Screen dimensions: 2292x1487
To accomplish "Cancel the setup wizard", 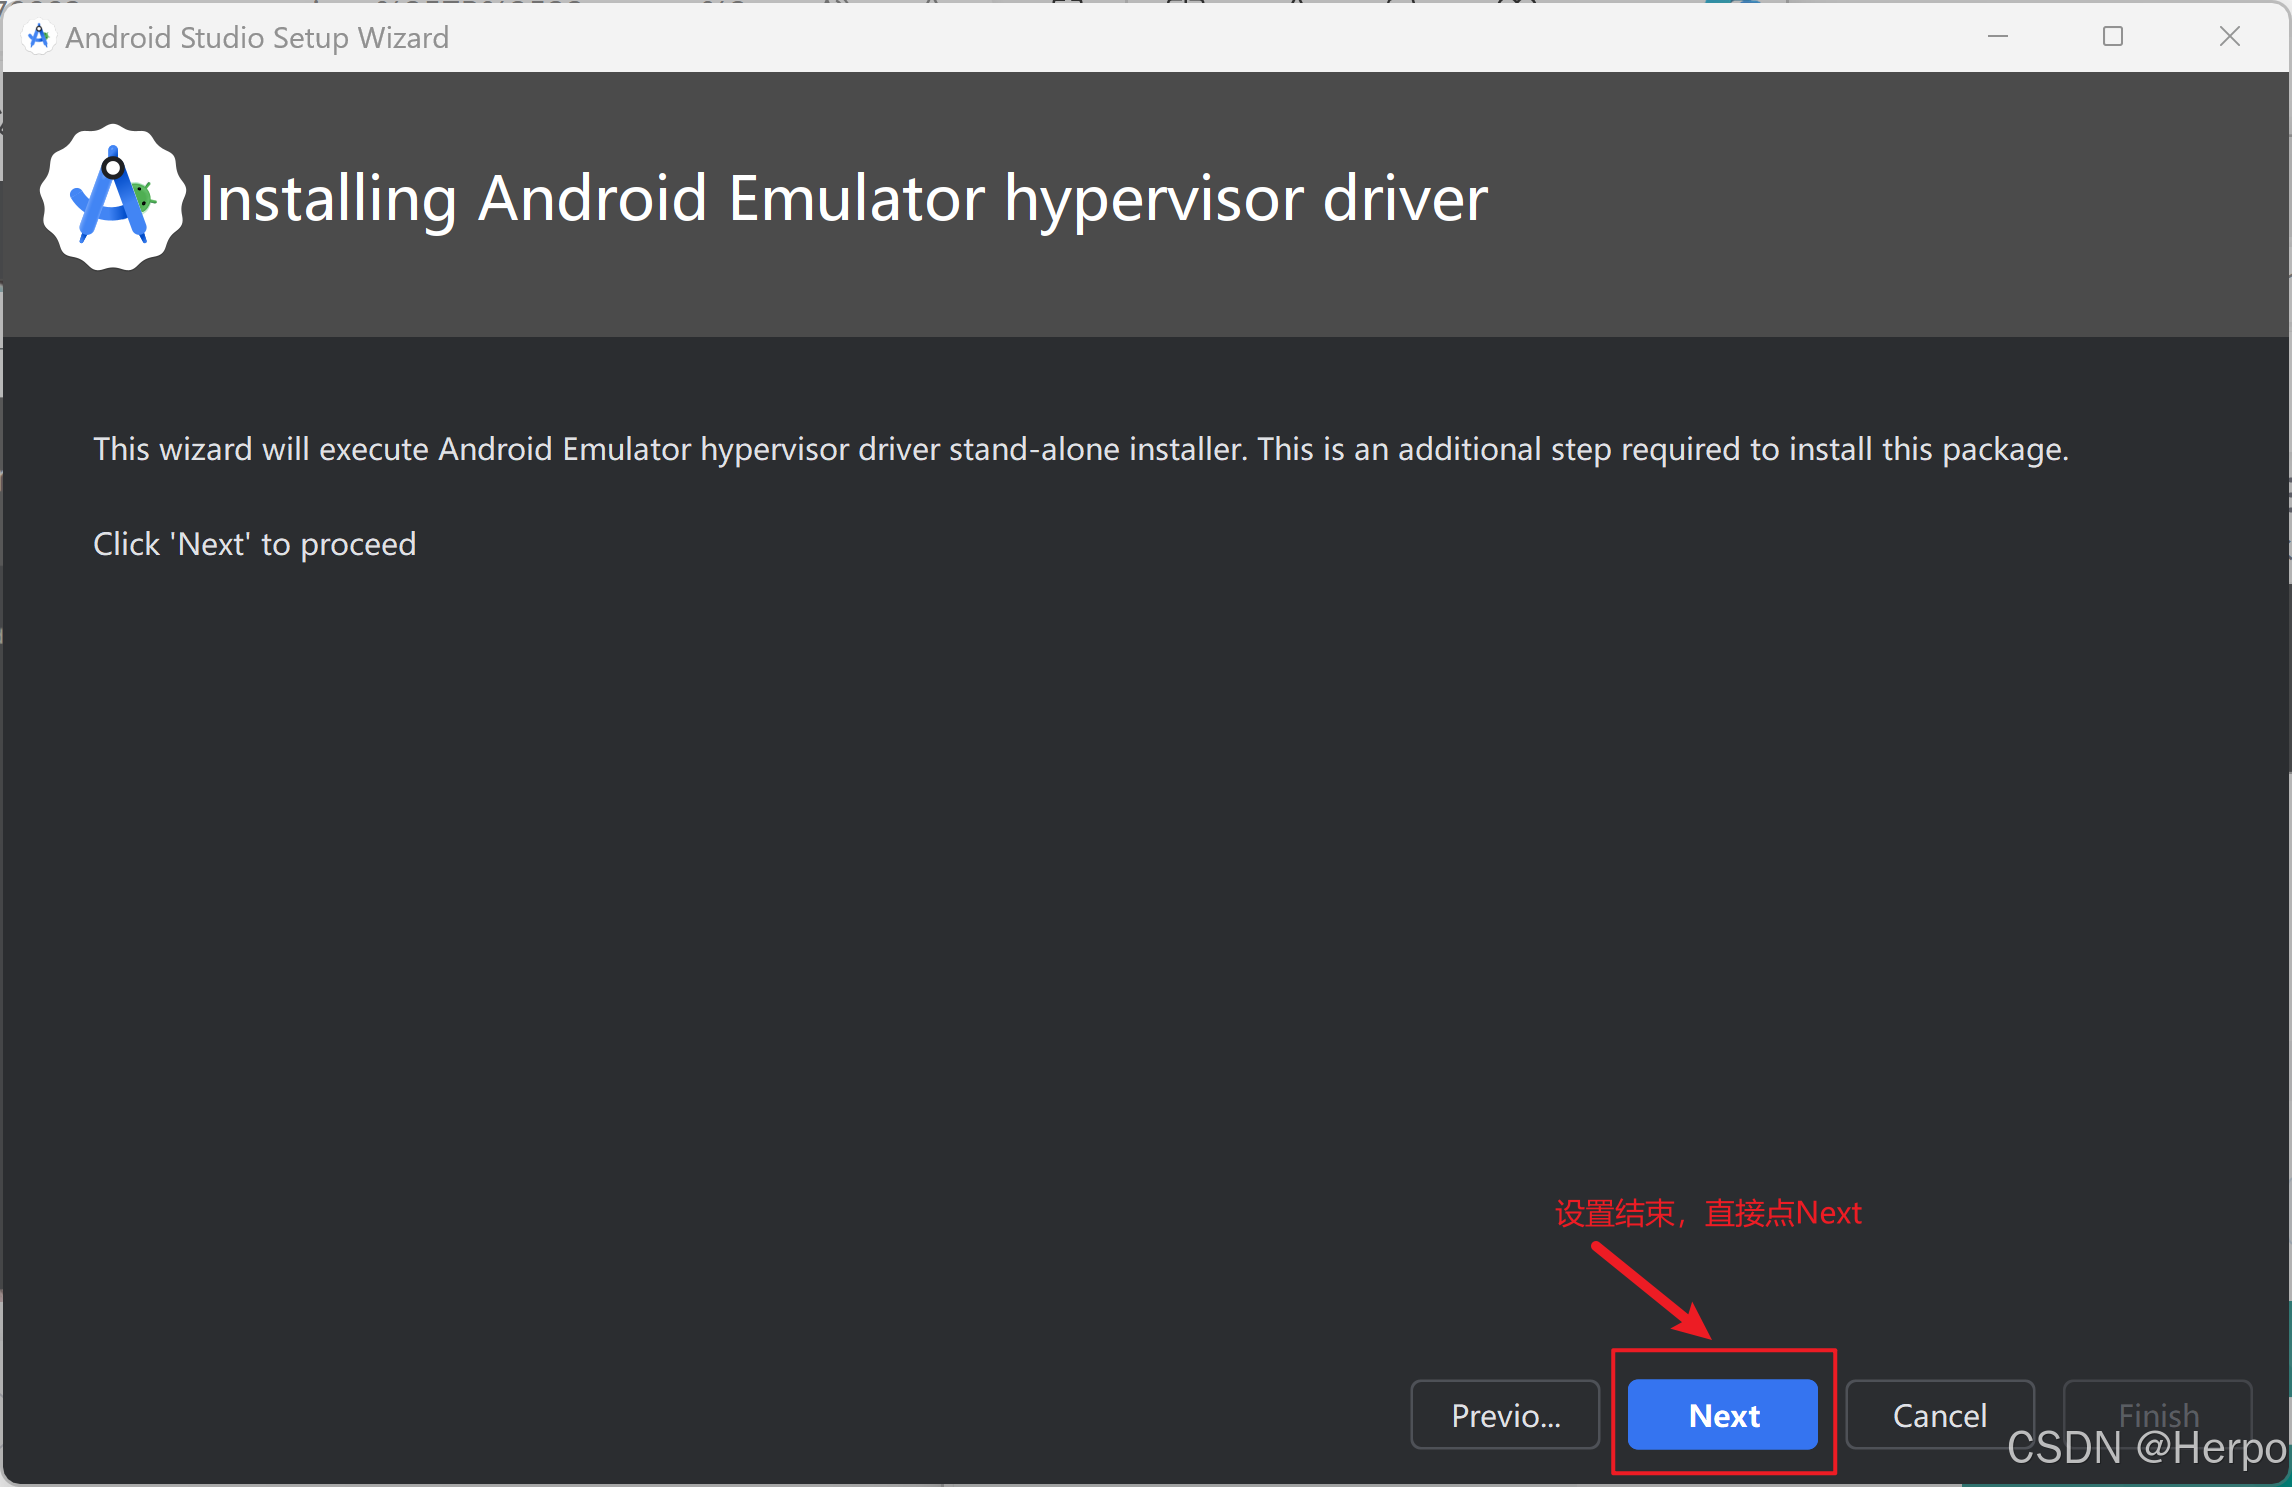I will [x=1939, y=1415].
